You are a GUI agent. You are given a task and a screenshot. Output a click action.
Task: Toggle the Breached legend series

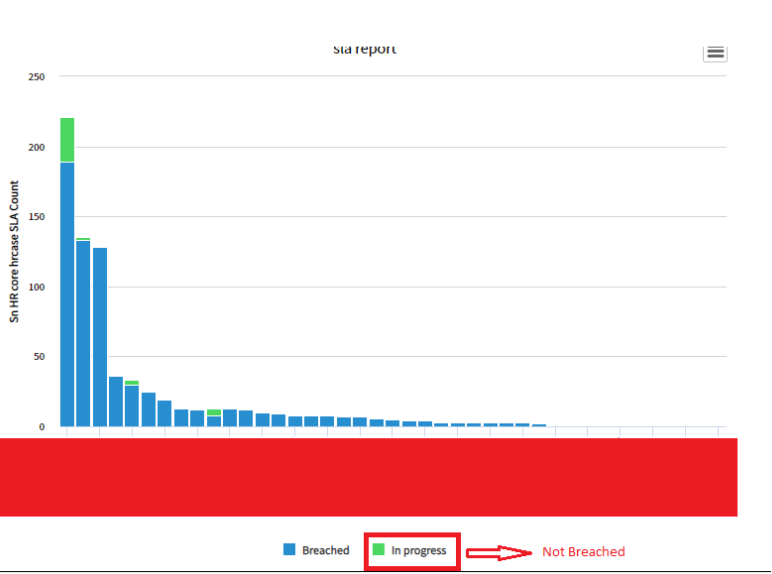pos(316,550)
